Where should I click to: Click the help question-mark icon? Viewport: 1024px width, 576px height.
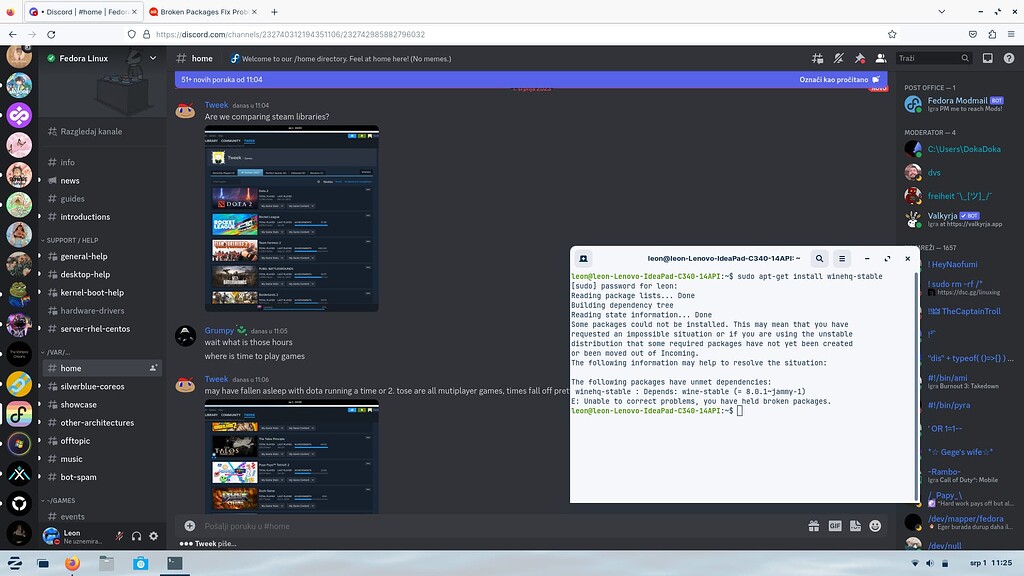pyautogui.click(x=1010, y=58)
